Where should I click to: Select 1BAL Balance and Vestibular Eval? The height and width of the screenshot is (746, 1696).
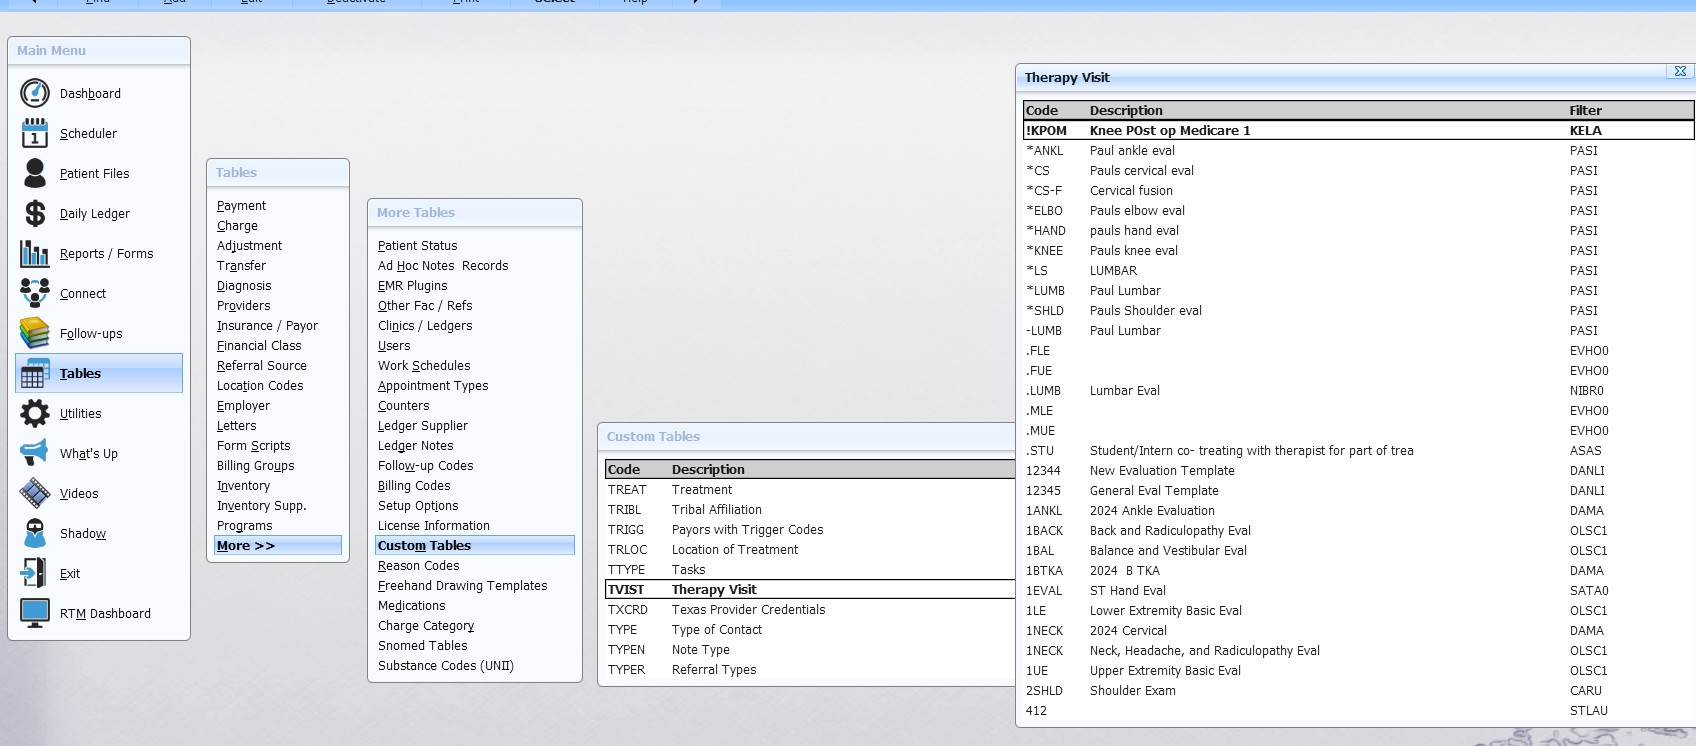[x=1359, y=550]
